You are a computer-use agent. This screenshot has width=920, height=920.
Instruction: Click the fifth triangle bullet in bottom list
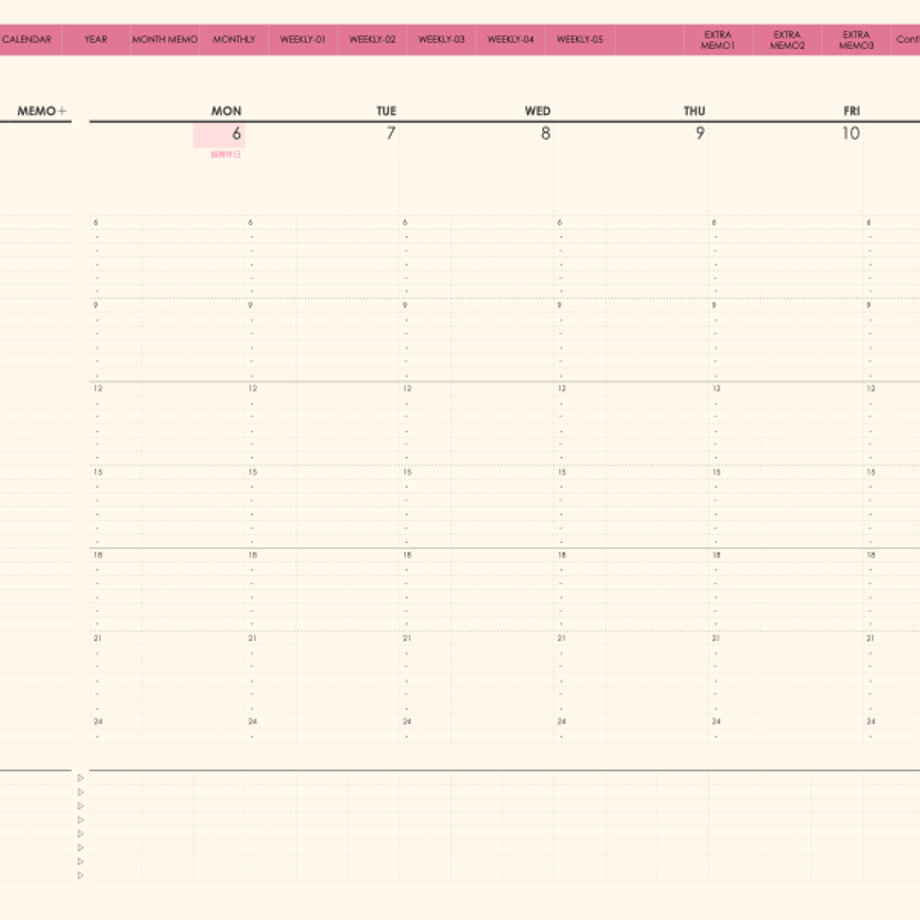pos(81,834)
